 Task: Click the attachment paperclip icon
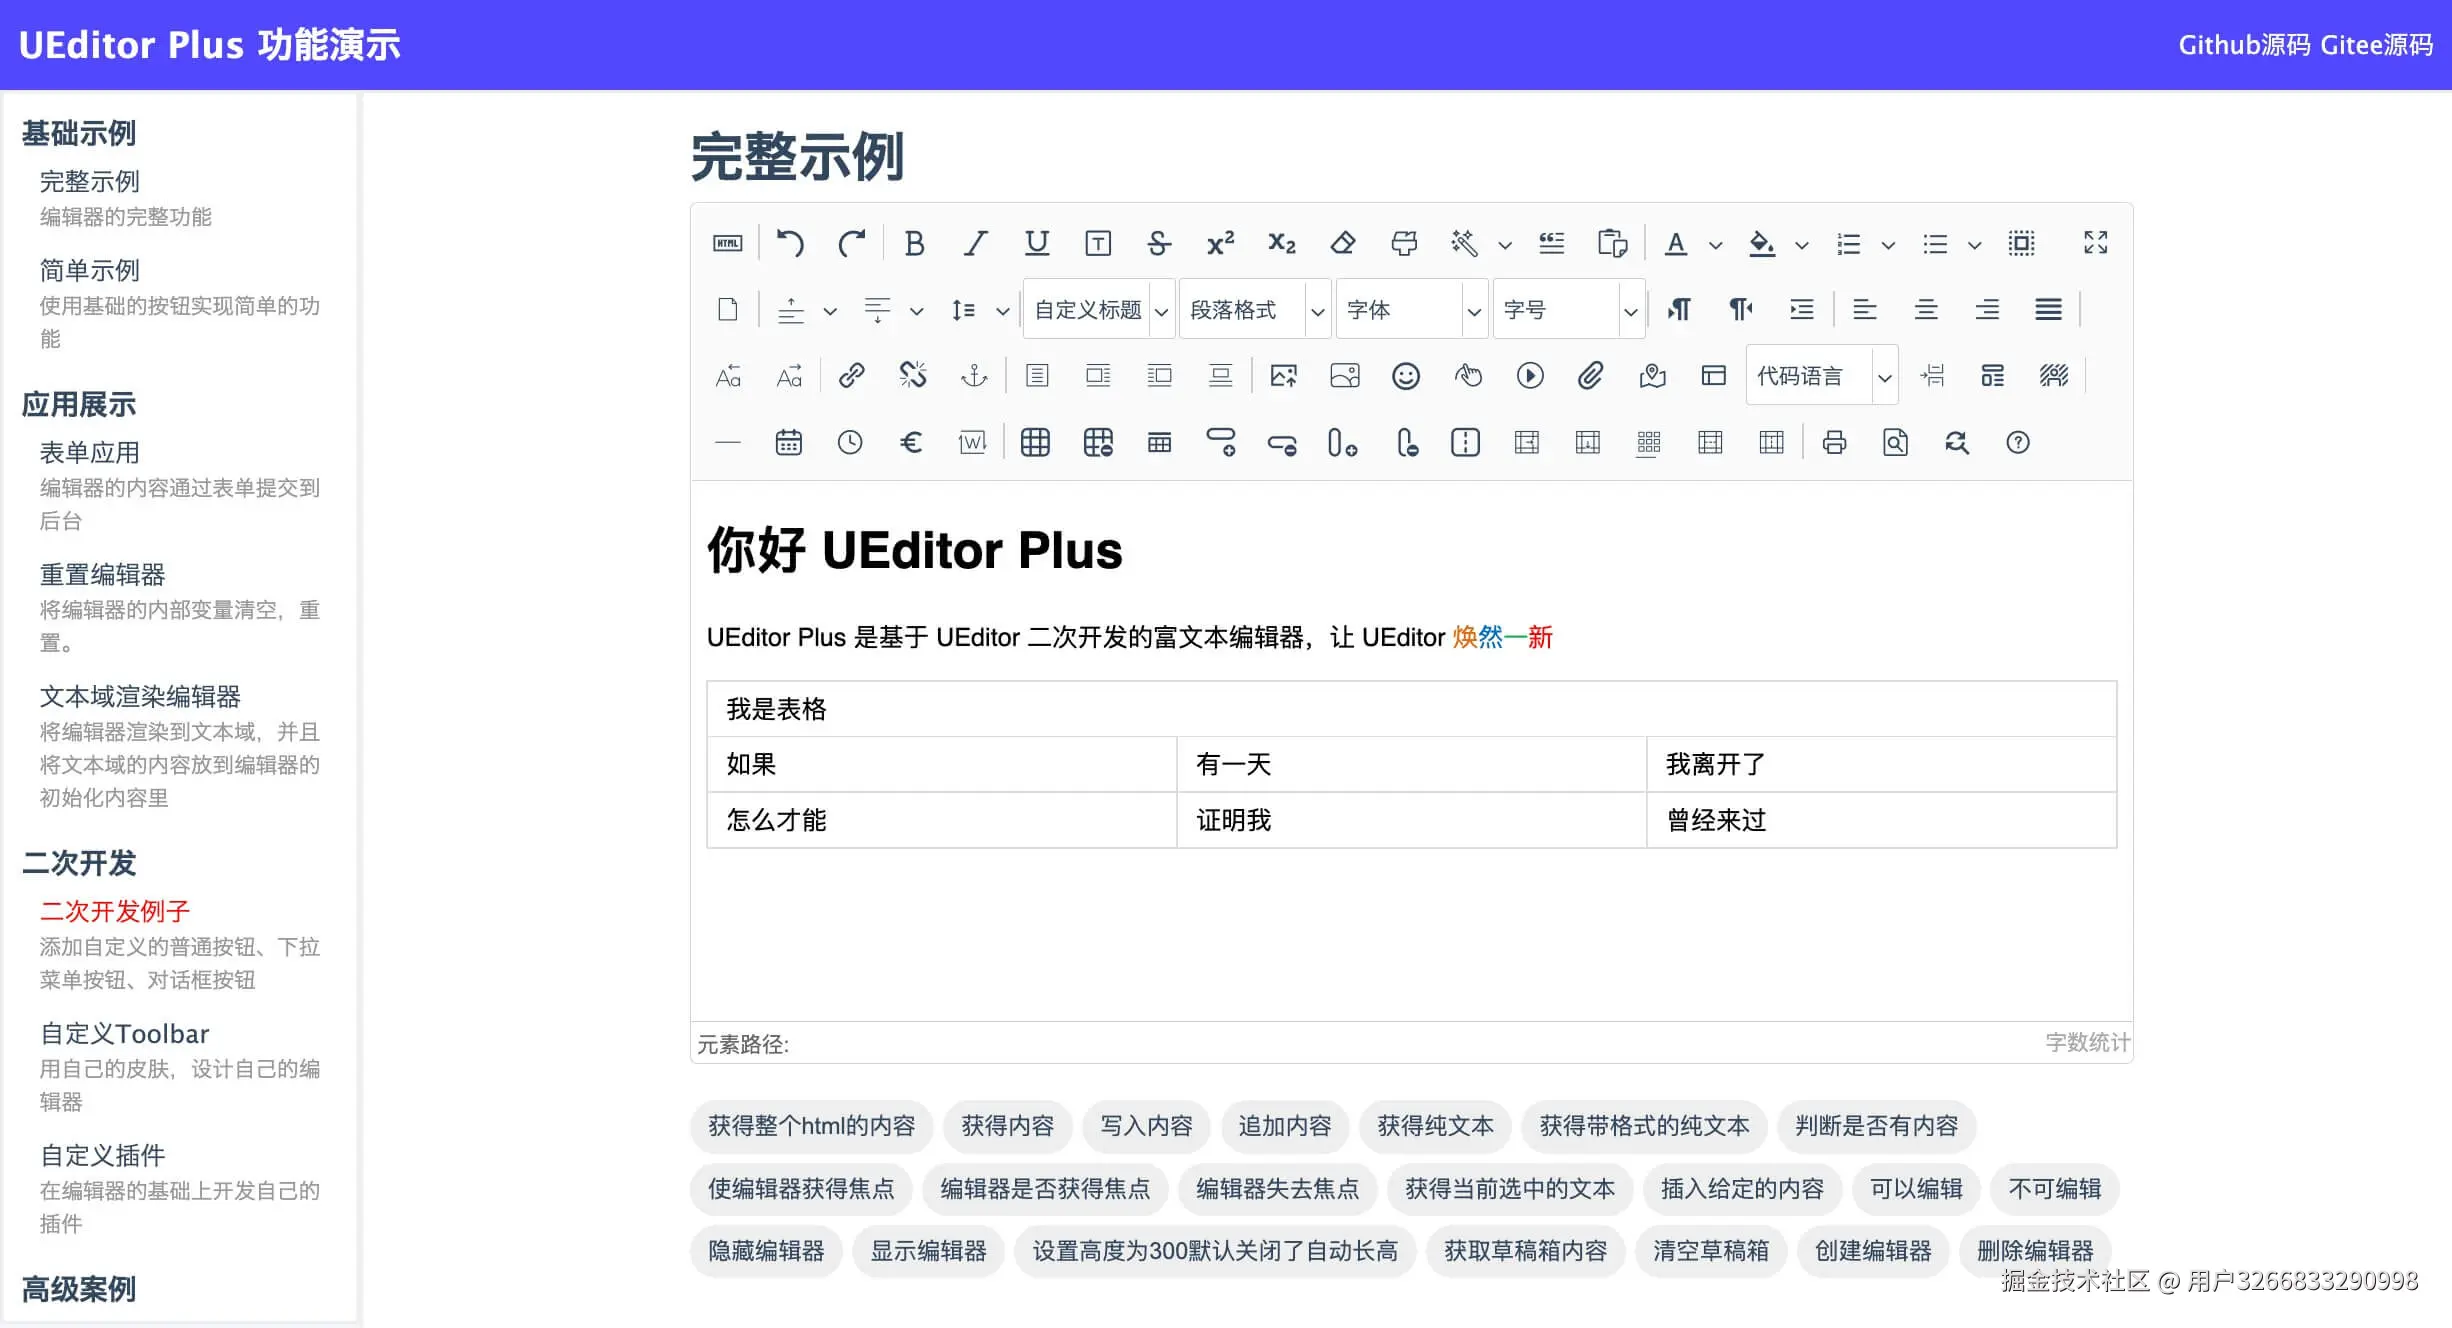tap(1591, 376)
